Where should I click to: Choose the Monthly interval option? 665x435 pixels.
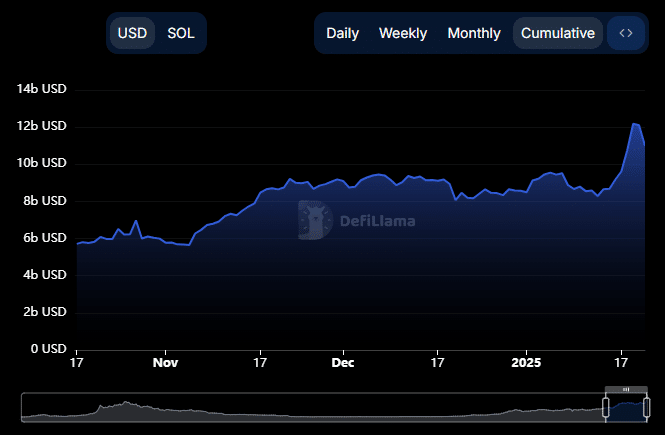pos(474,33)
